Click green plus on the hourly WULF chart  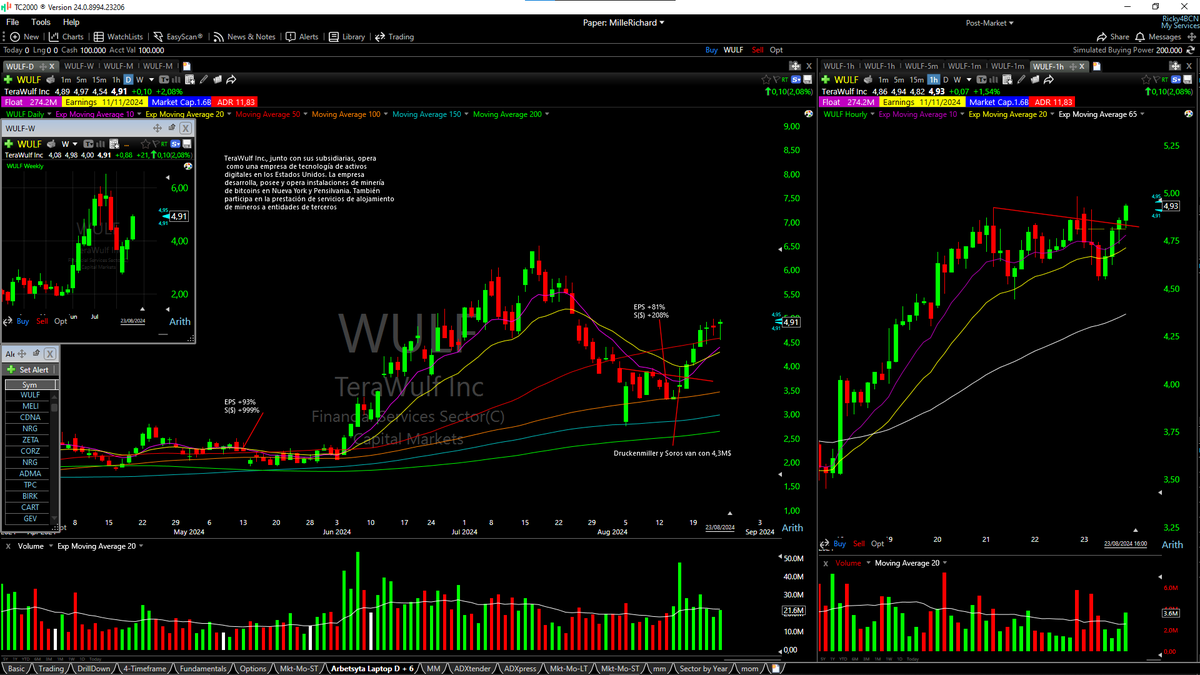coord(827,79)
